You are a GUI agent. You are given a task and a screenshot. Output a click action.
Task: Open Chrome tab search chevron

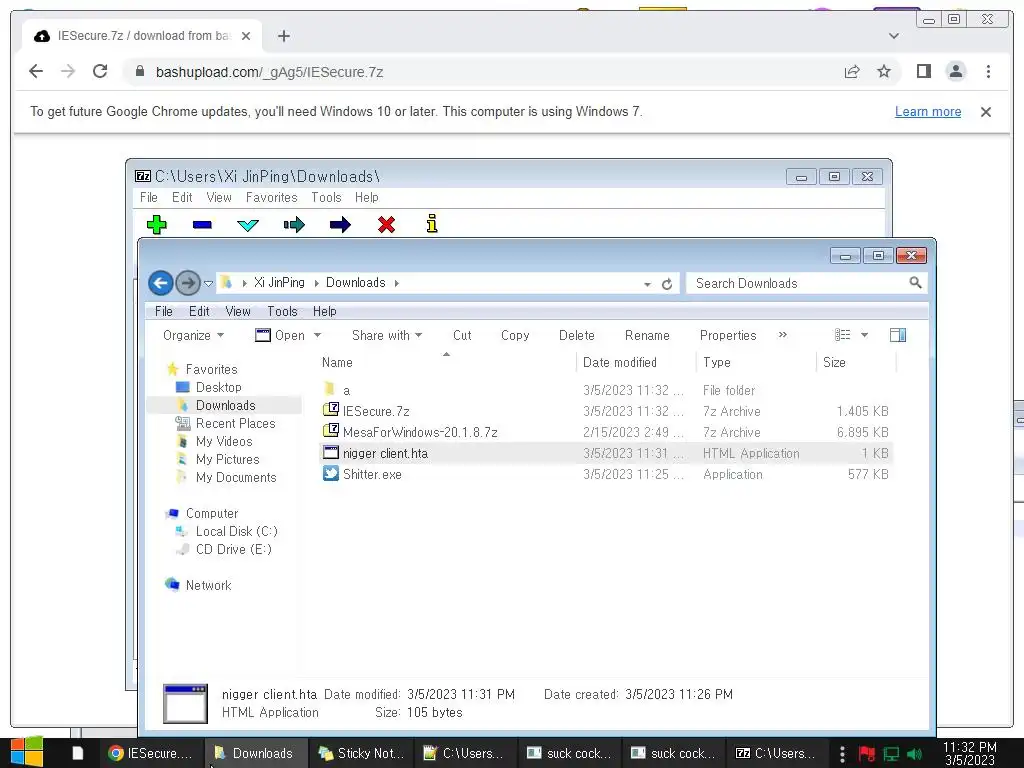tap(894, 36)
